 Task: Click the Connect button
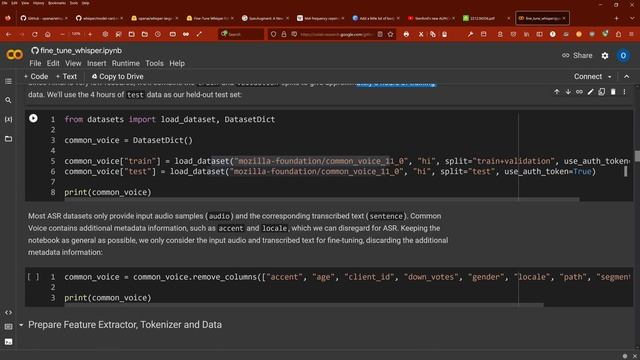pyautogui.click(x=588, y=77)
